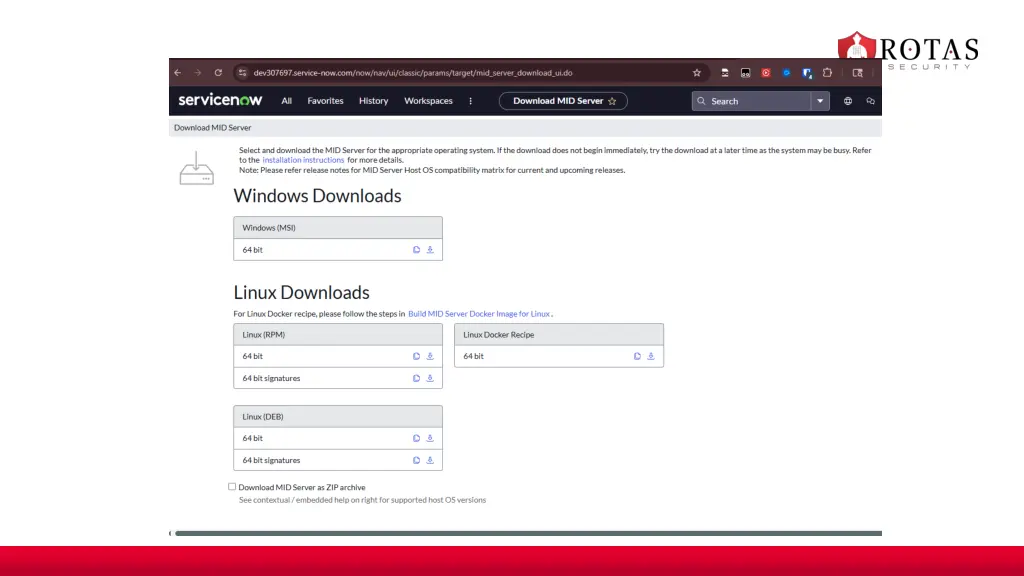Click the horizontal scrollbar at page bottom
Viewport: 1024px width, 576px height.
pyautogui.click(x=528, y=534)
